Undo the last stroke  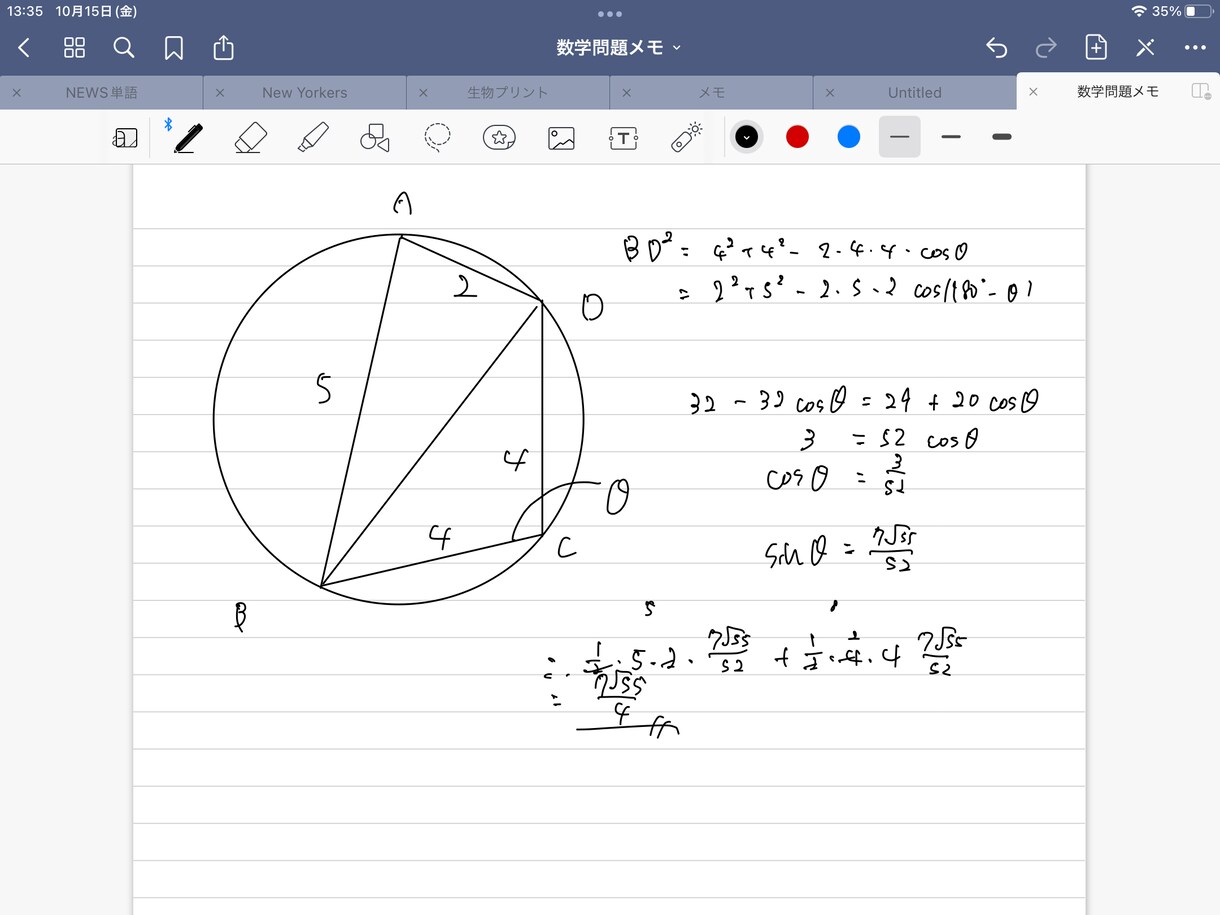996,47
